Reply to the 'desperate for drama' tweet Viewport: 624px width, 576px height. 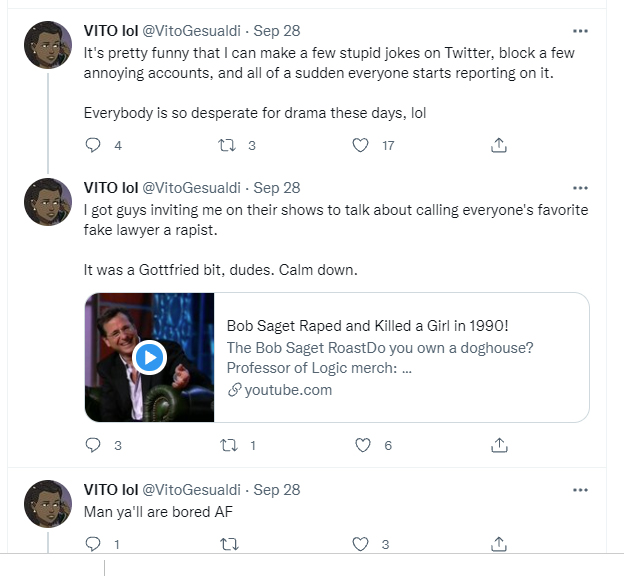pos(94,145)
